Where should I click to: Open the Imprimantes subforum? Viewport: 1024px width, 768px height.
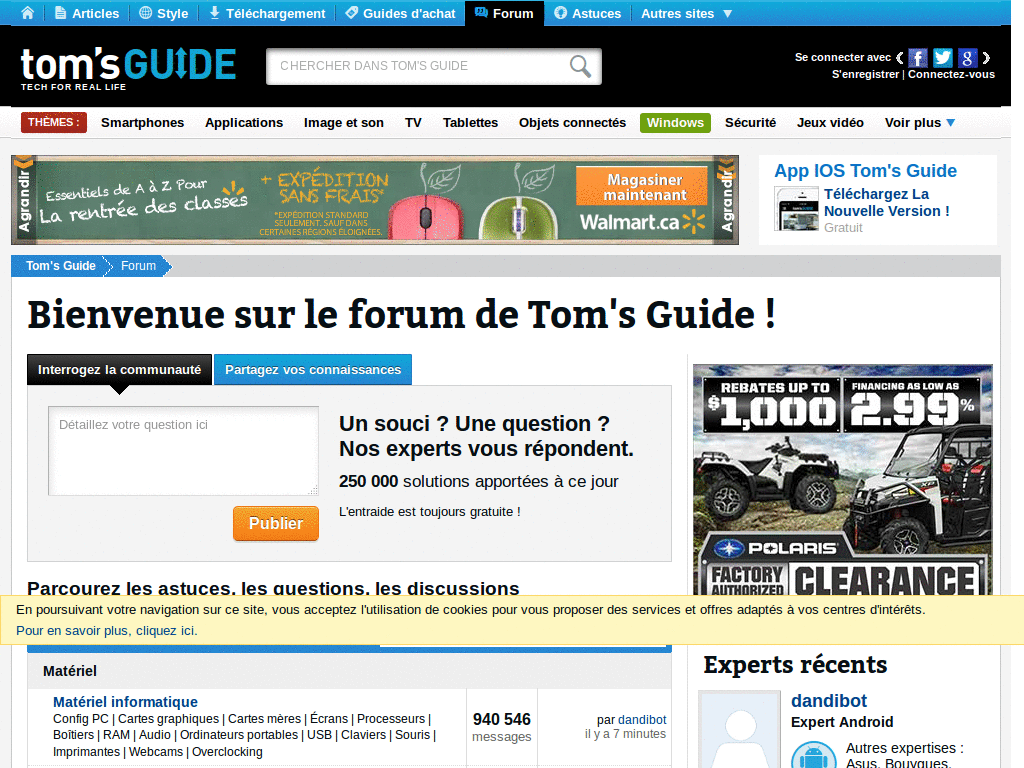(88, 752)
